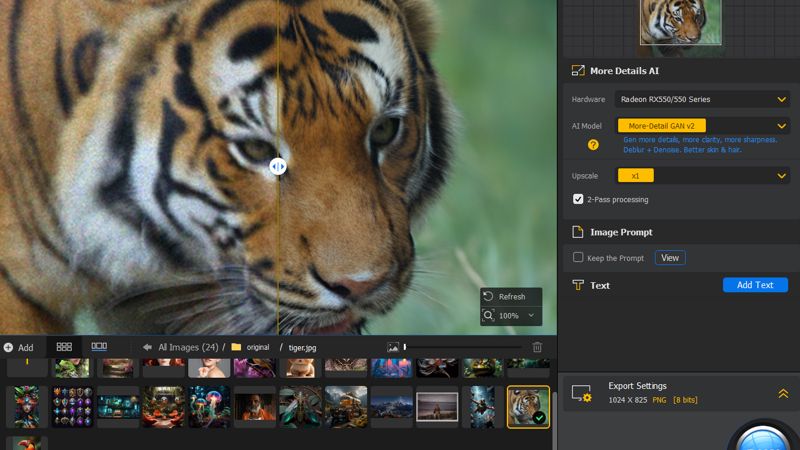Click the thumbnail size slider handle
The image size is (800, 450).
click(405, 347)
